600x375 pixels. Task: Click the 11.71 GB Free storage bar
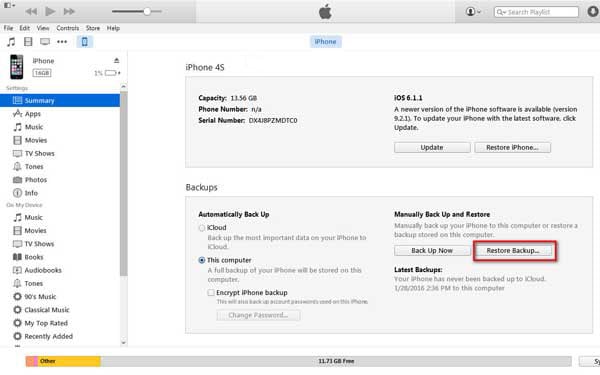336,361
